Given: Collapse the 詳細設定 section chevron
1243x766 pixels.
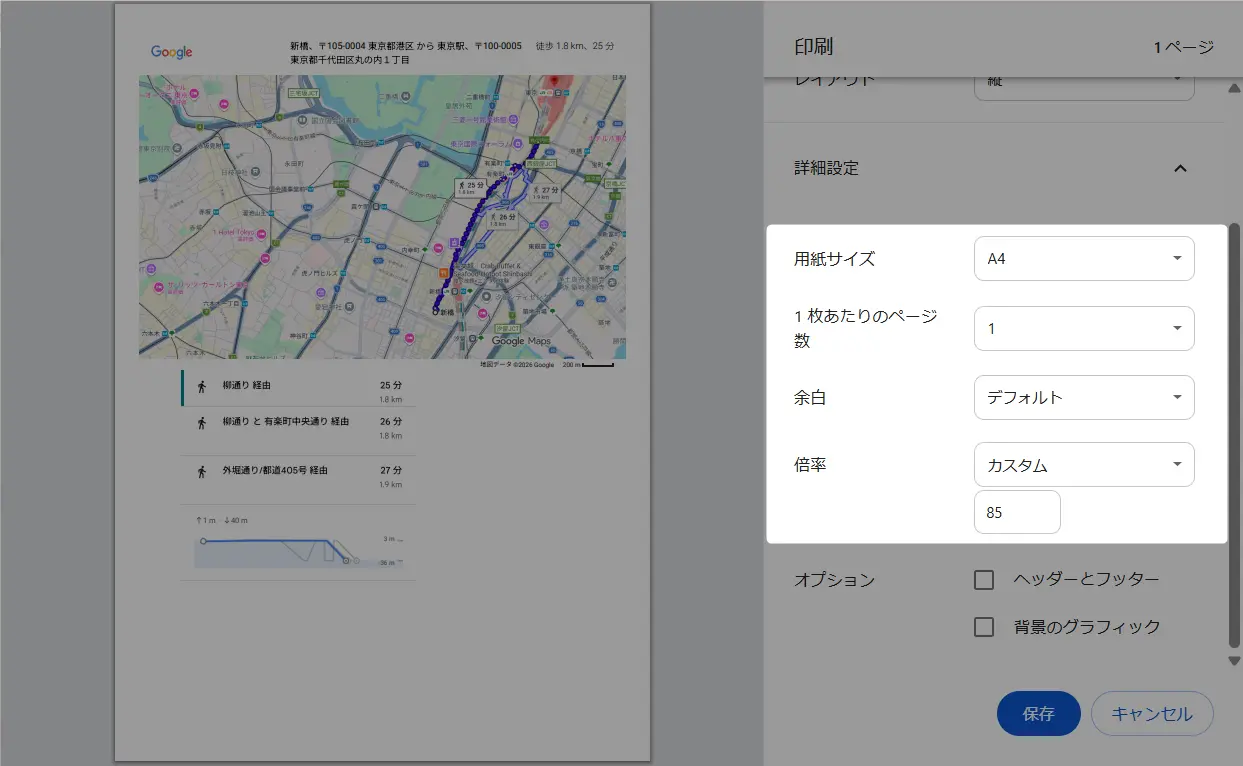Looking at the screenshot, I should [x=1180, y=168].
